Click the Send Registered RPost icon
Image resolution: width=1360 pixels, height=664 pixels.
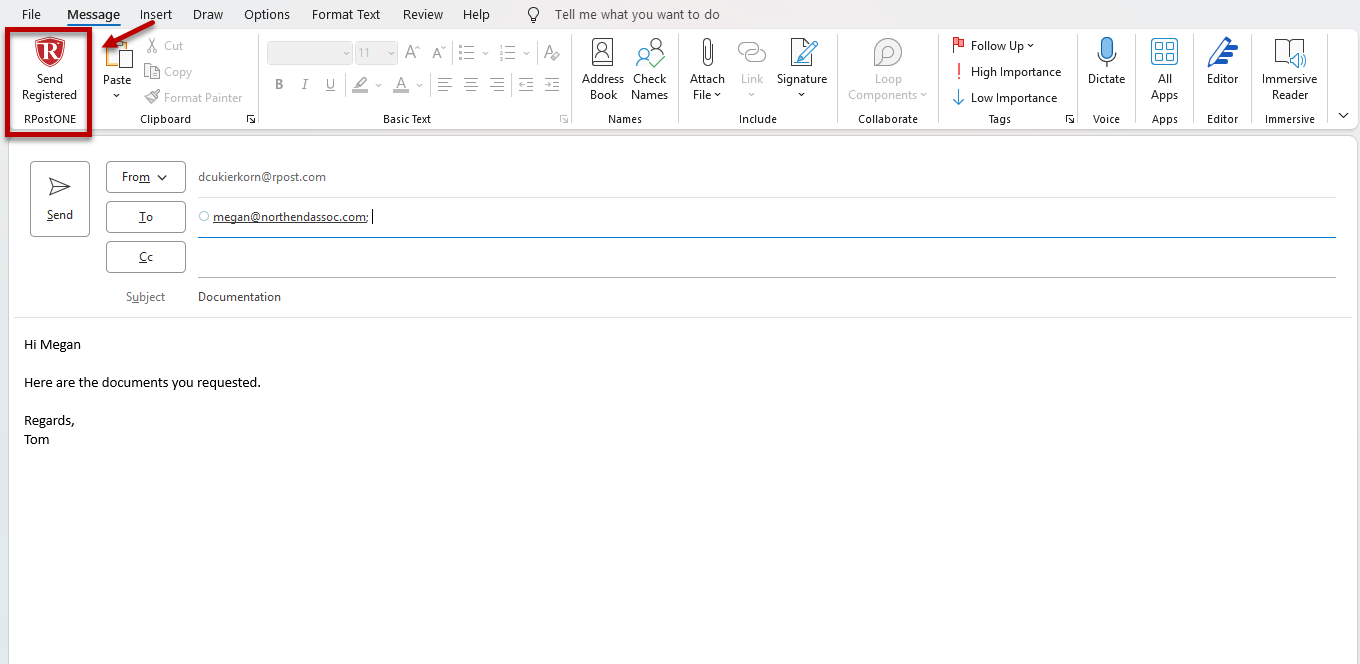(49, 54)
